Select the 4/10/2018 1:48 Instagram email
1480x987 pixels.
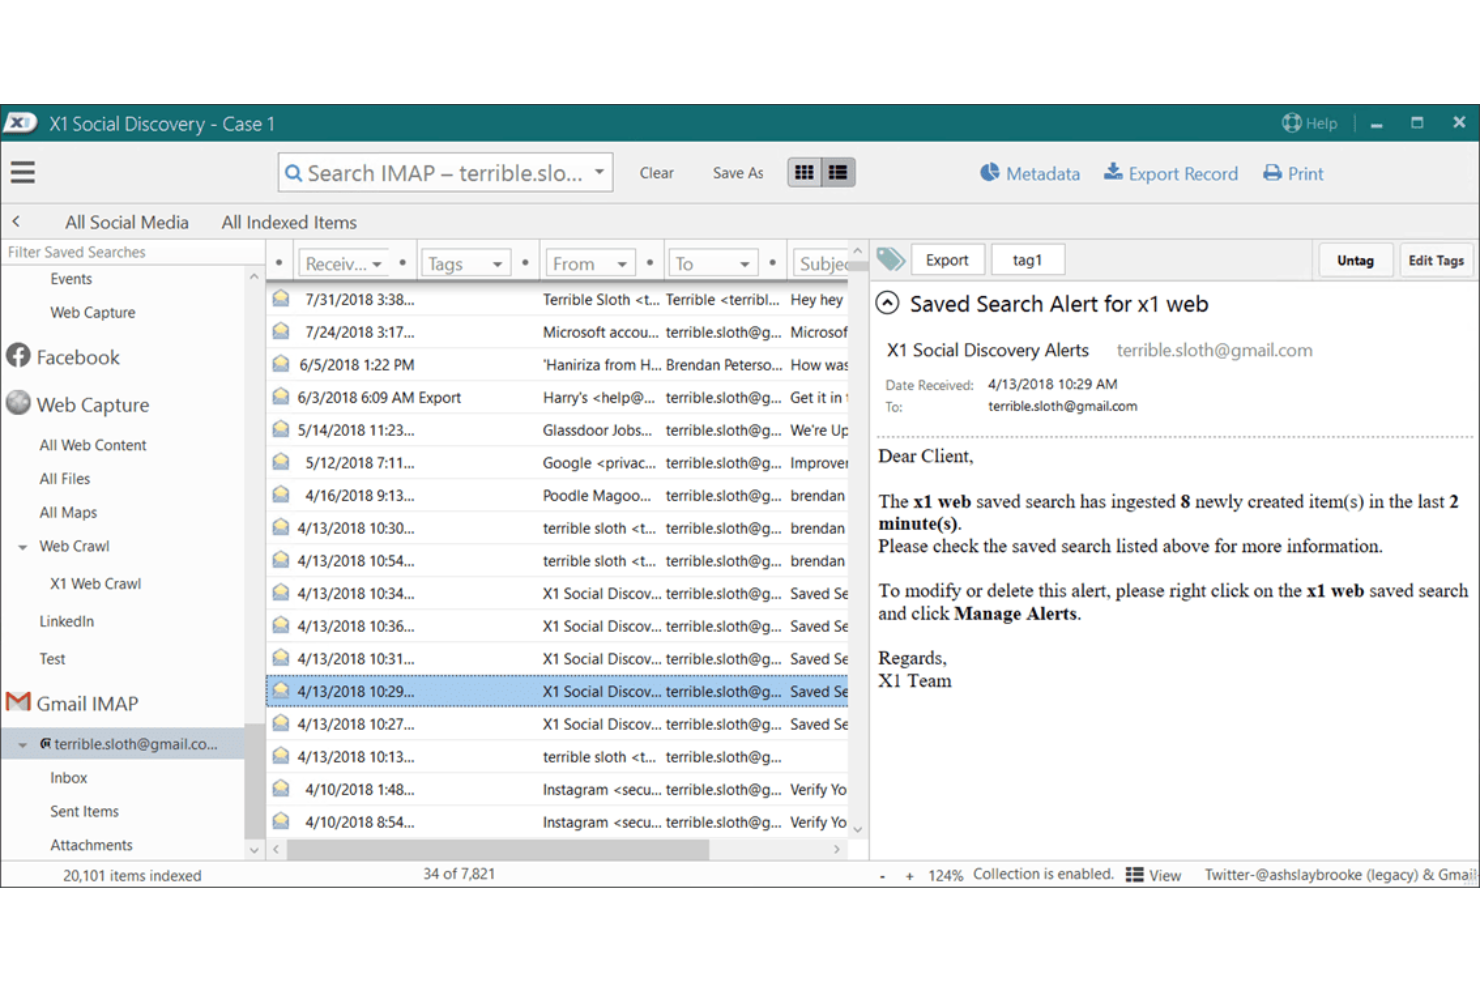click(557, 789)
